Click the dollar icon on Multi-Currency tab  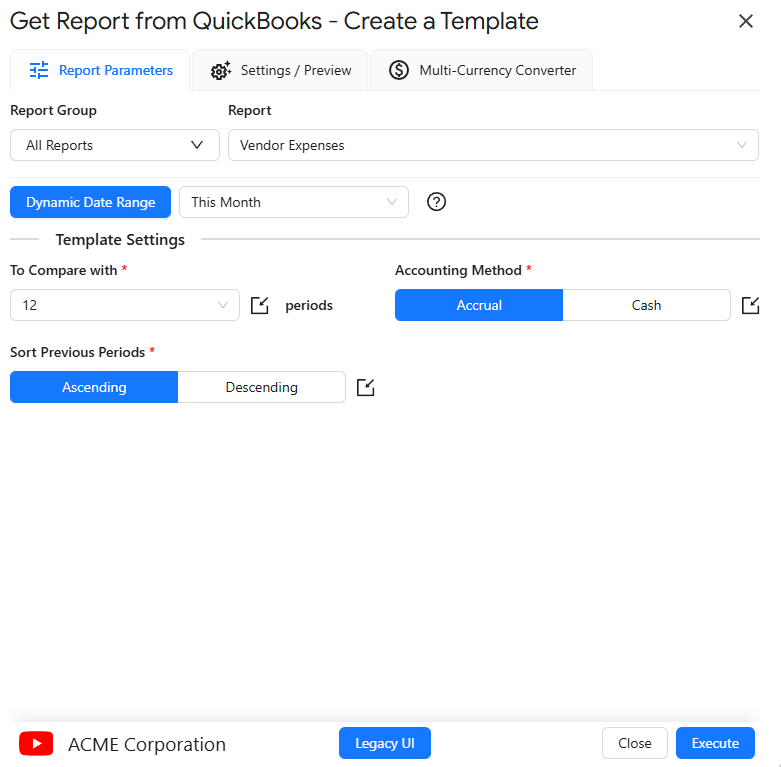tap(399, 70)
